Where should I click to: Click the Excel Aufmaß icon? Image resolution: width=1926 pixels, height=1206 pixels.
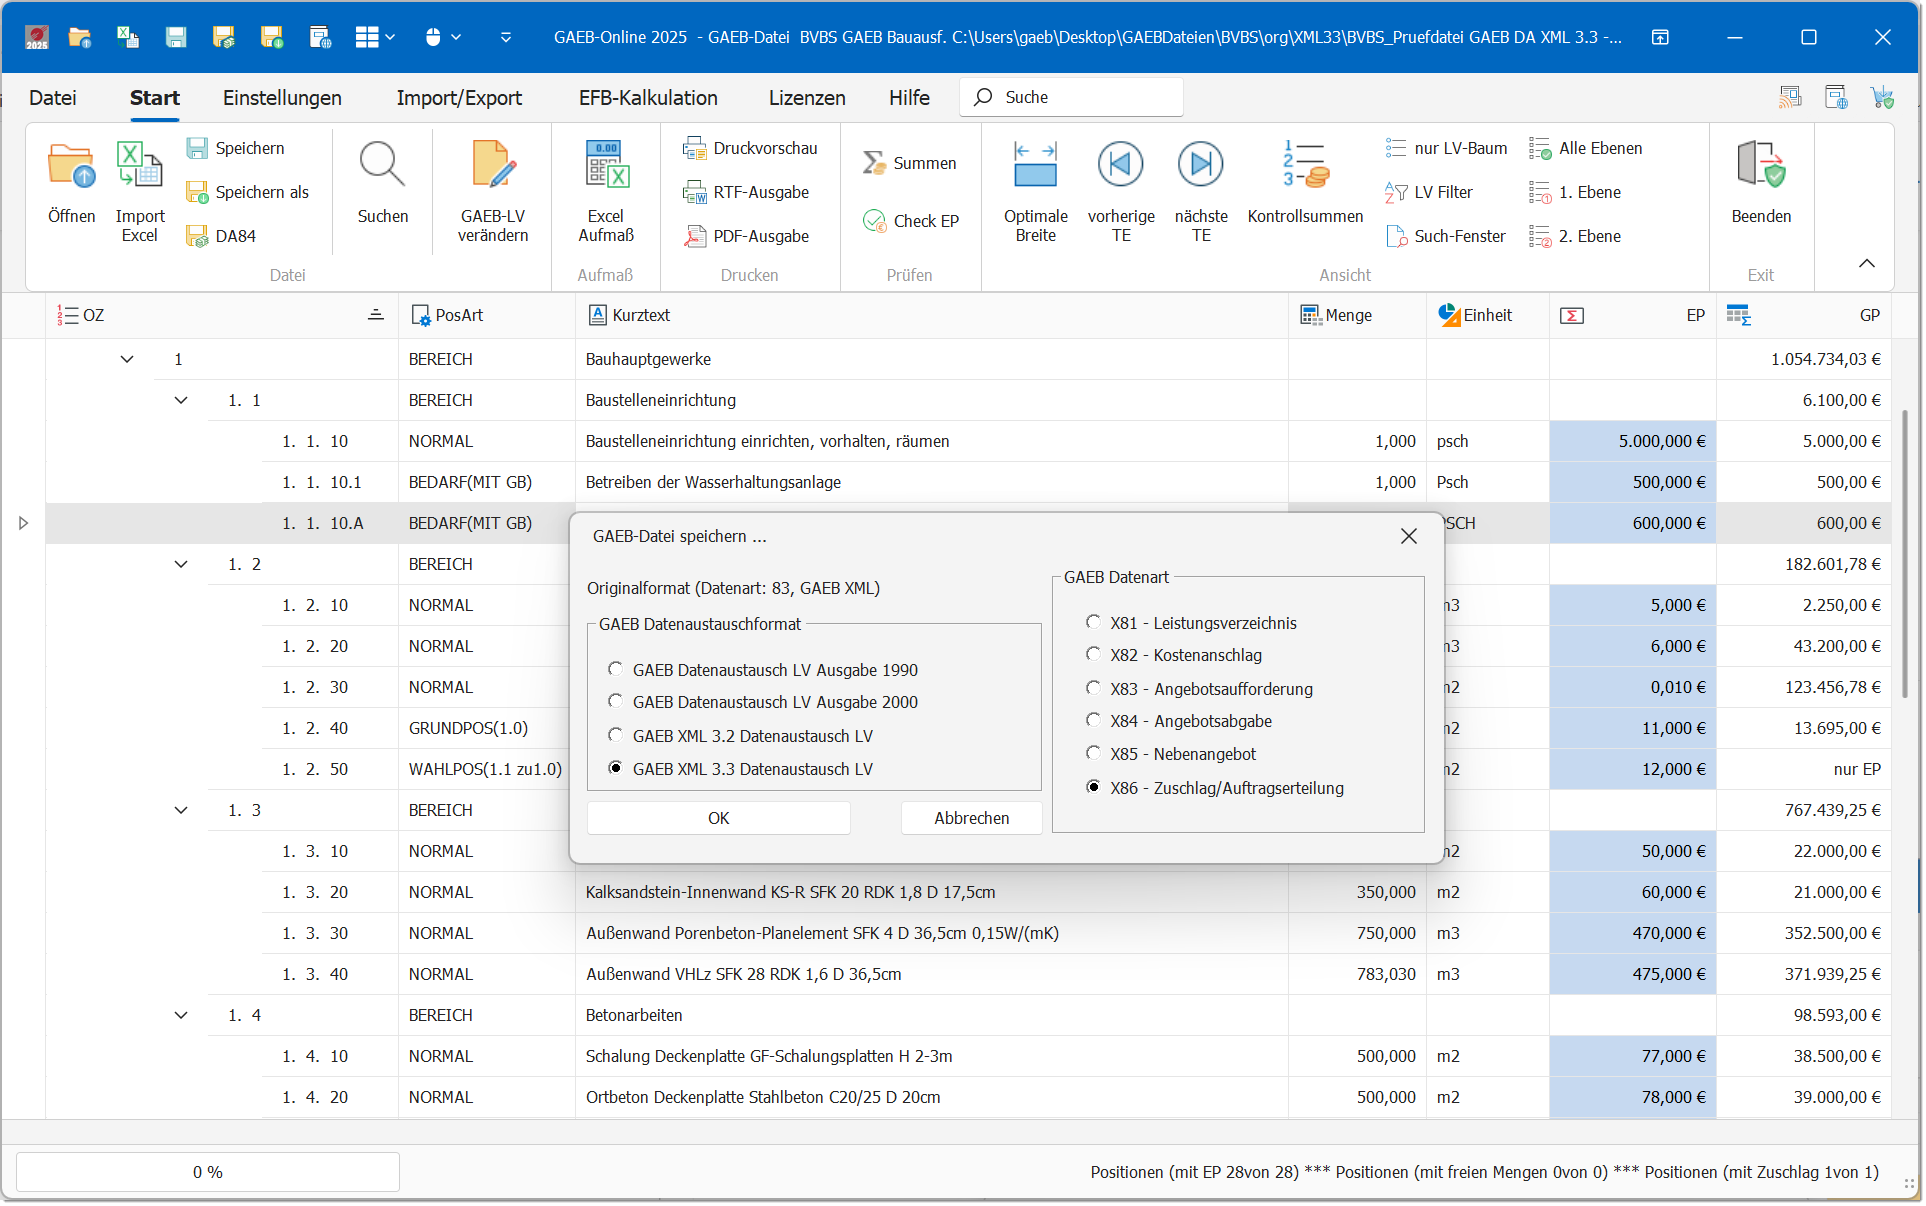[x=606, y=166]
